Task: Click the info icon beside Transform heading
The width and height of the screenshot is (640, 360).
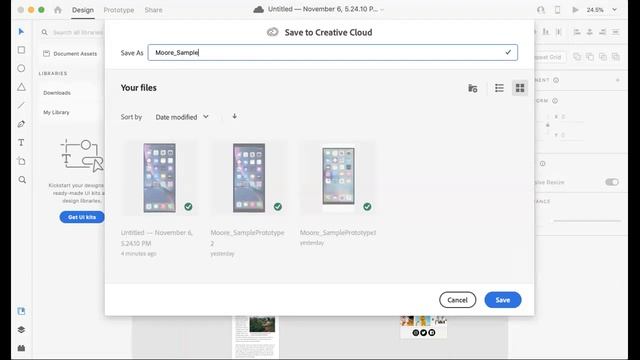Action: coord(555,101)
